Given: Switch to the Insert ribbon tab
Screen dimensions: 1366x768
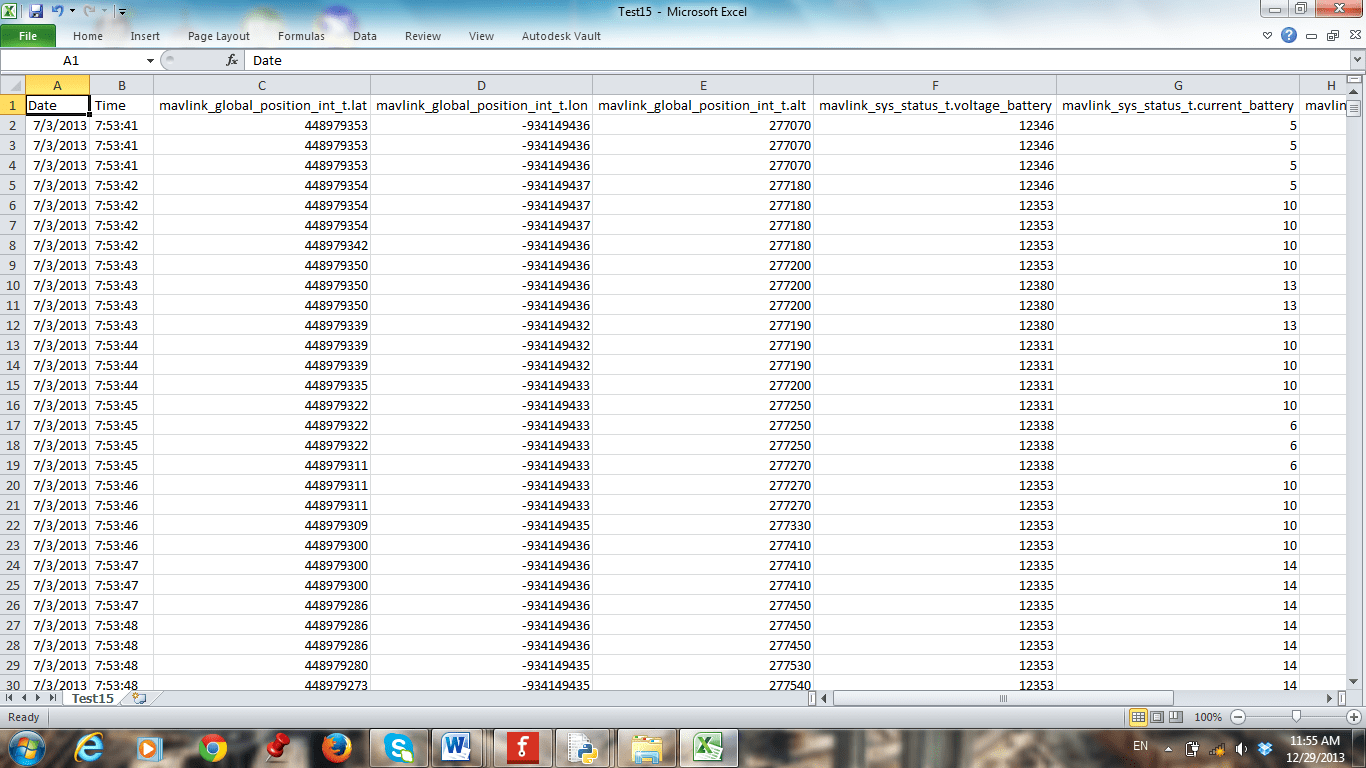Looking at the screenshot, I should click(x=145, y=36).
